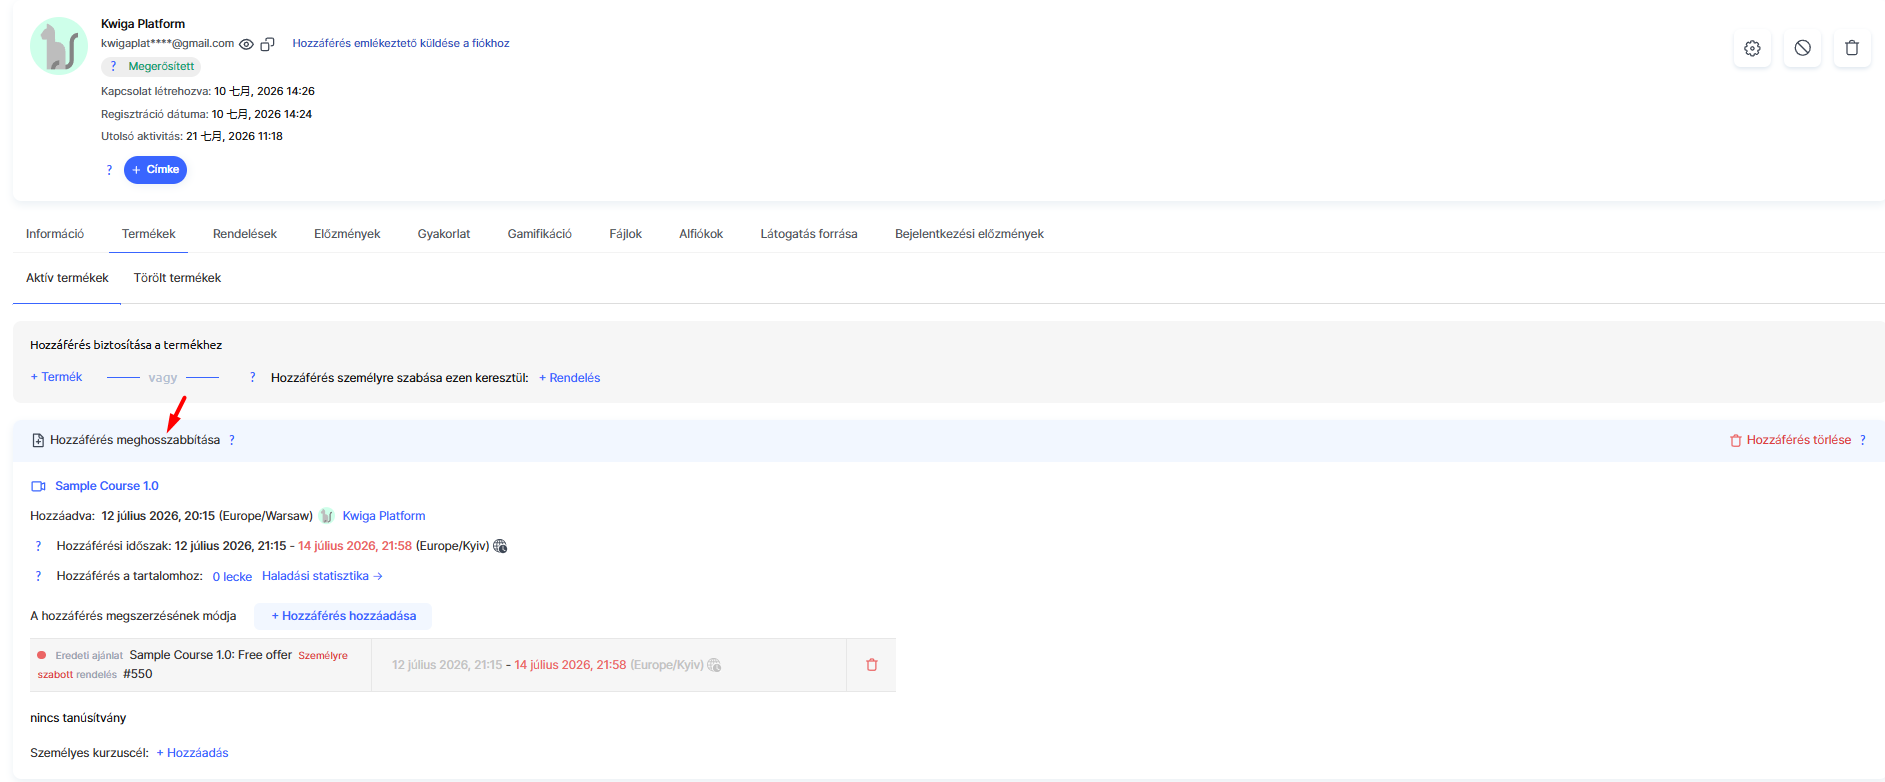Click the 0 lecke link

[x=232, y=577]
